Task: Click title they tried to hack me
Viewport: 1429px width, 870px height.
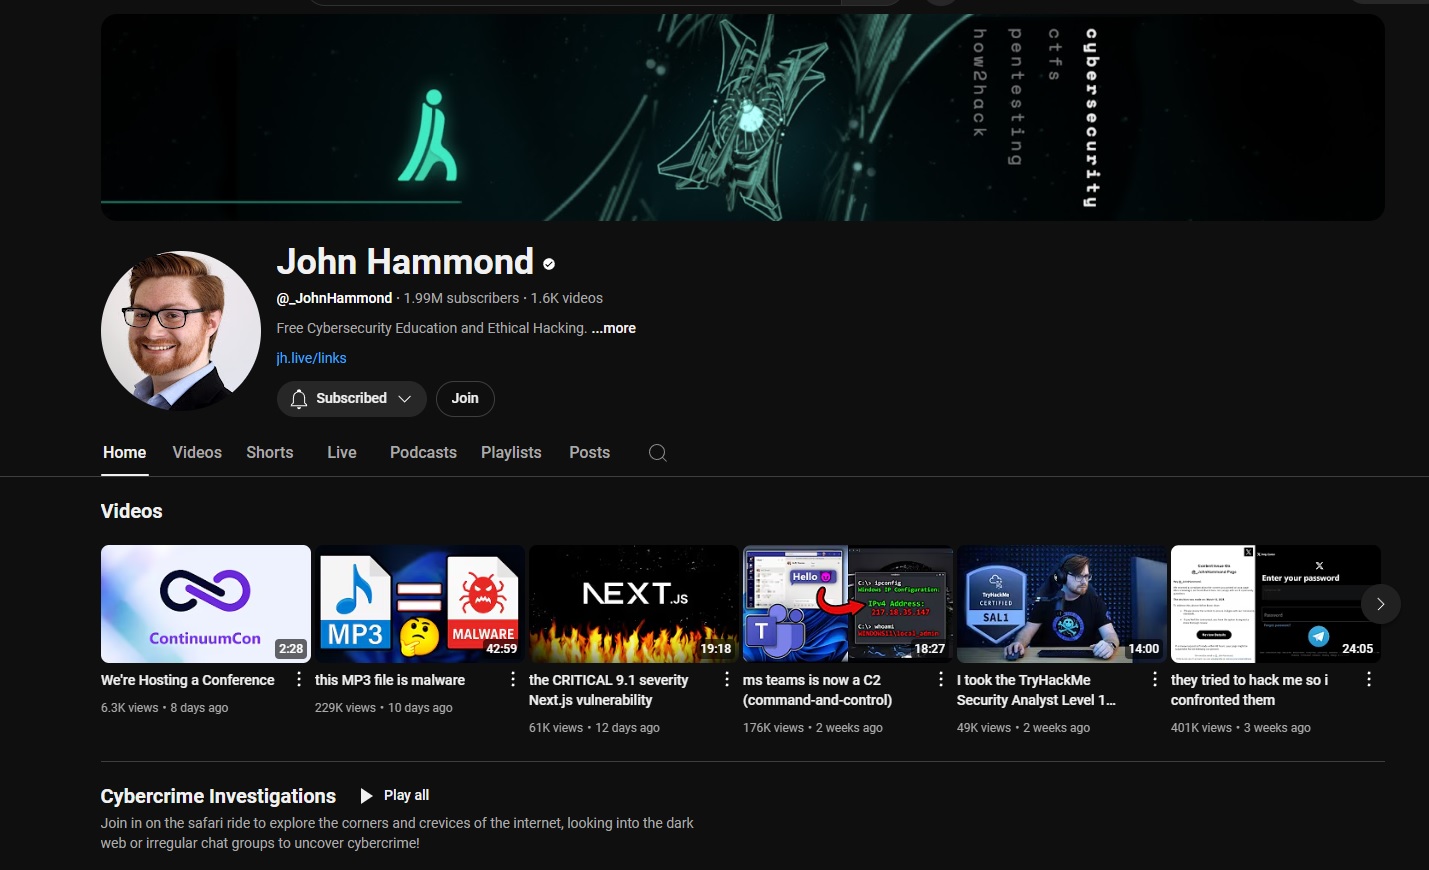Action: click(1250, 690)
